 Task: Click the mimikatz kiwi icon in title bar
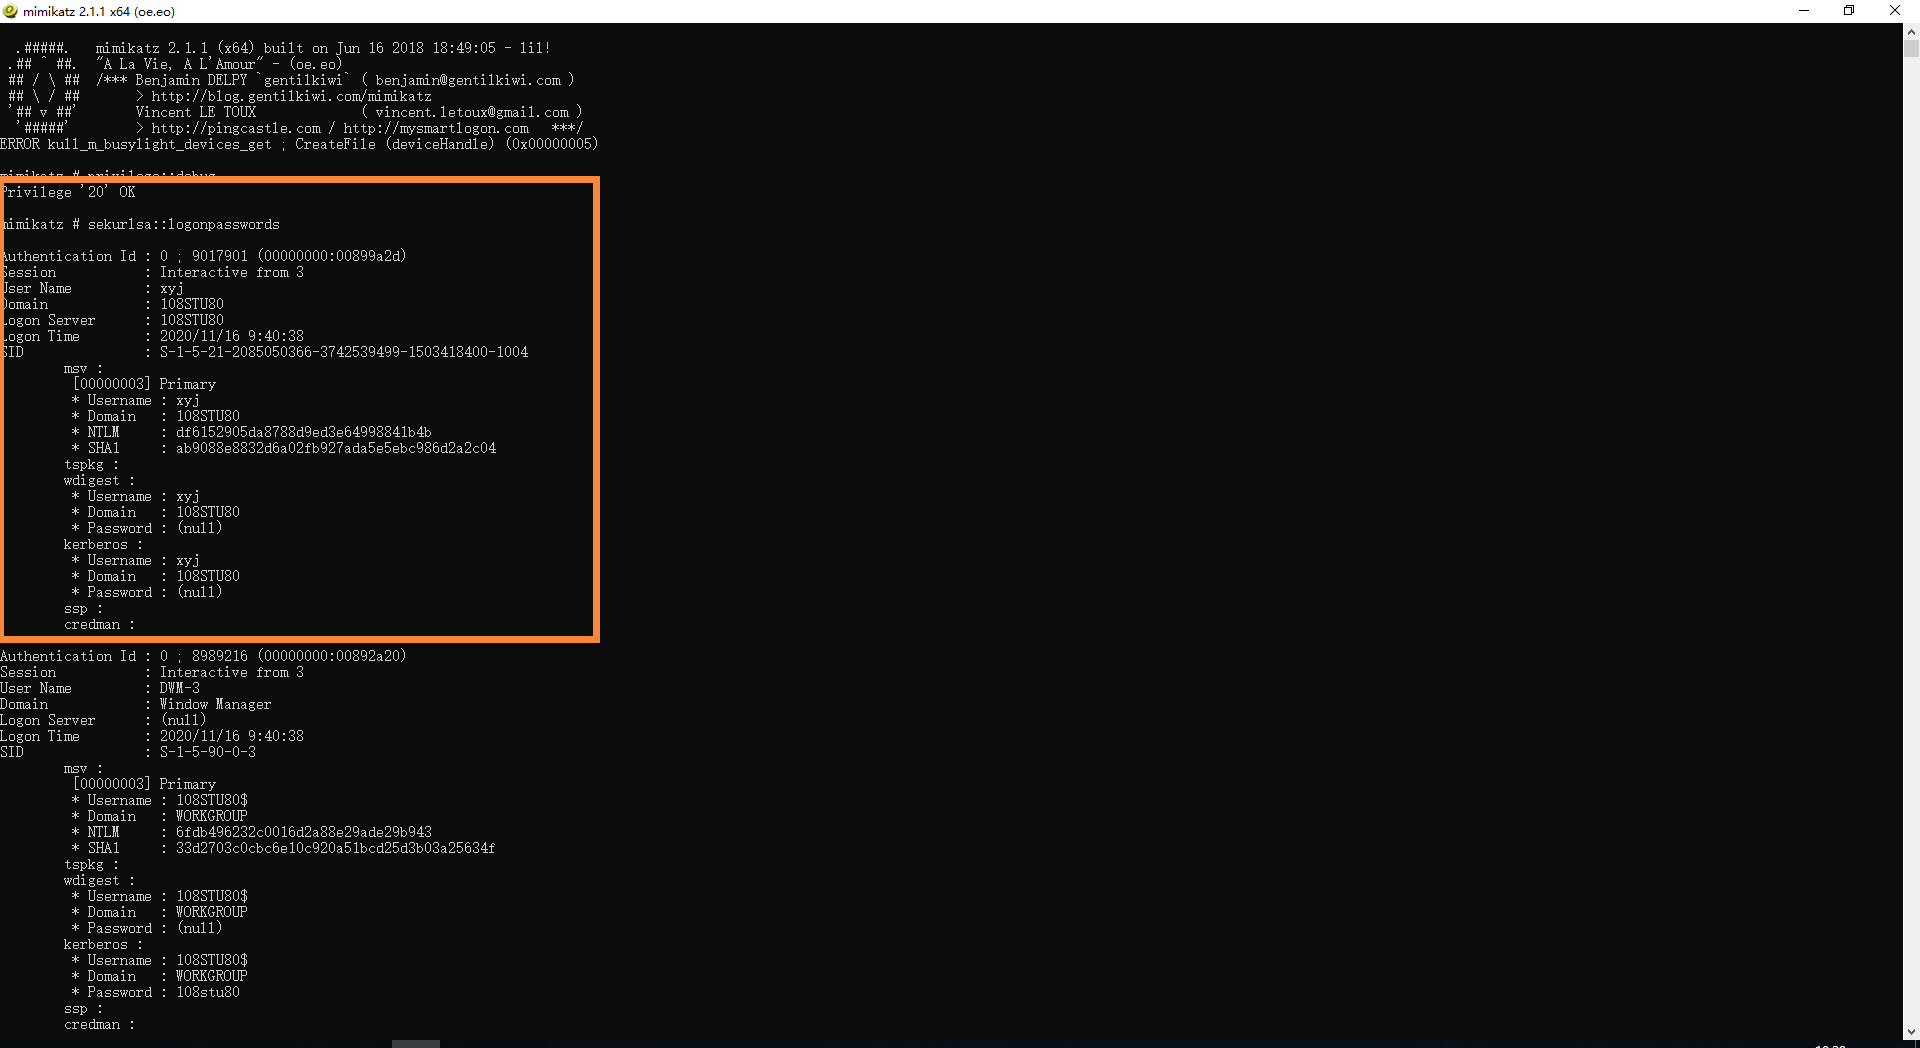(x=11, y=11)
